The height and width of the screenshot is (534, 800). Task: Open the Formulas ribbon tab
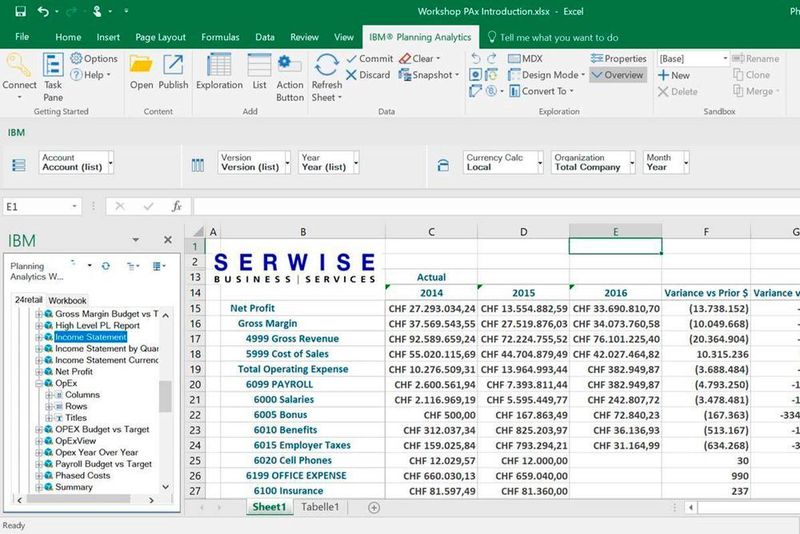[220, 37]
